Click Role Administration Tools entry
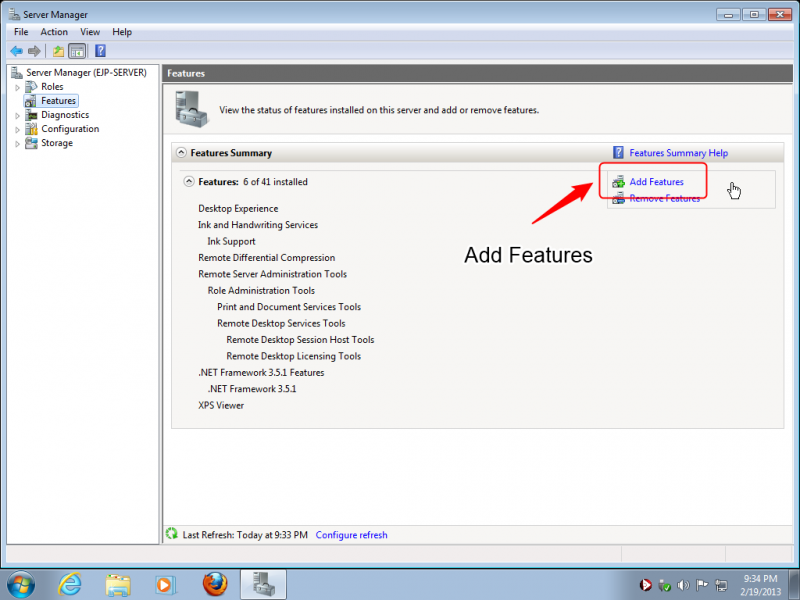This screenshot has height=600, width=800. pyautogui.click(x=261, y=290)
